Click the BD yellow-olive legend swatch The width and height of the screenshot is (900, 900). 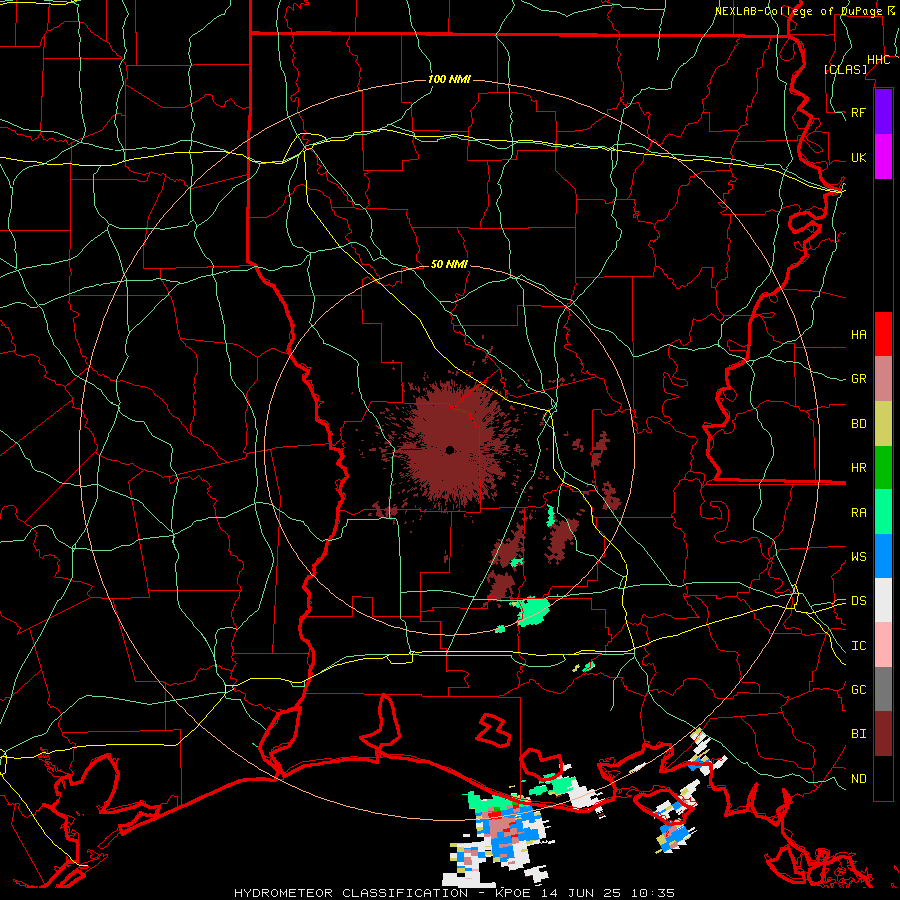[883, 424]
